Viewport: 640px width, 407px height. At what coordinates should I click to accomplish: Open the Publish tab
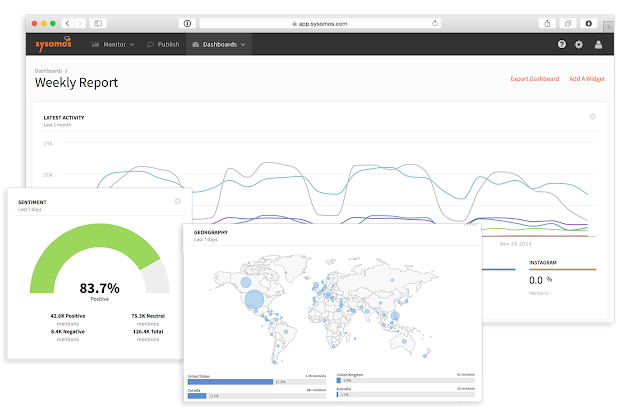pos(163,44)
